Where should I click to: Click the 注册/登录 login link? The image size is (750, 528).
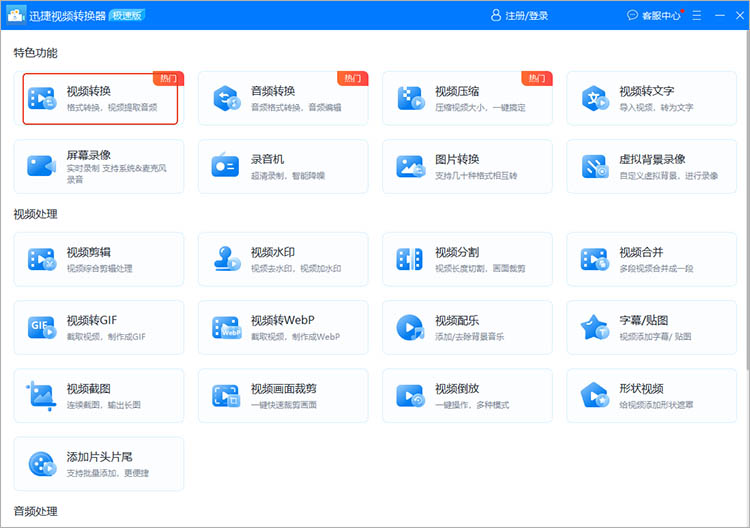point(527,16)
